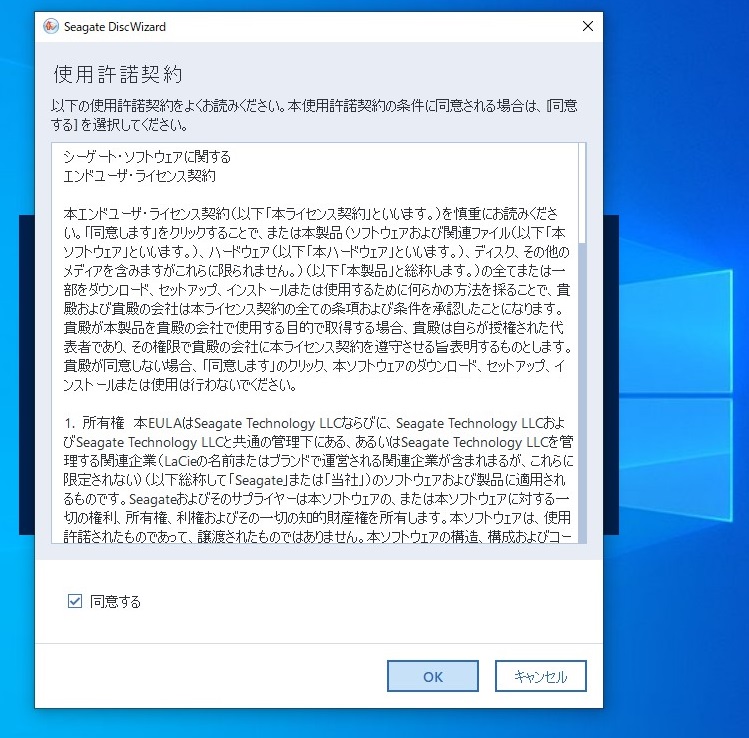Uncheck the 同意する agreement checkbox
This screenshot has height=738, width=749.
point(75,601)
